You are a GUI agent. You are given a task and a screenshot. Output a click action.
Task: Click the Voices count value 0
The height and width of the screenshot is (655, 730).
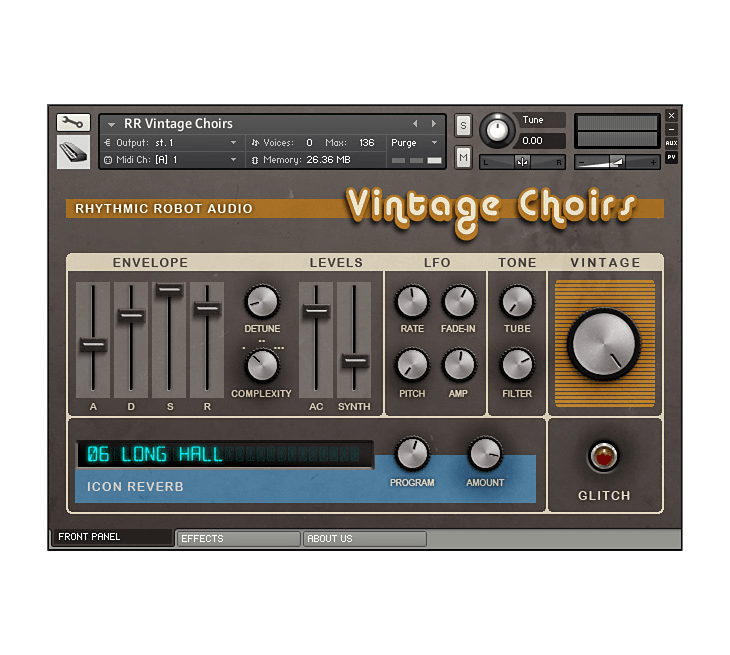[309, 142]
